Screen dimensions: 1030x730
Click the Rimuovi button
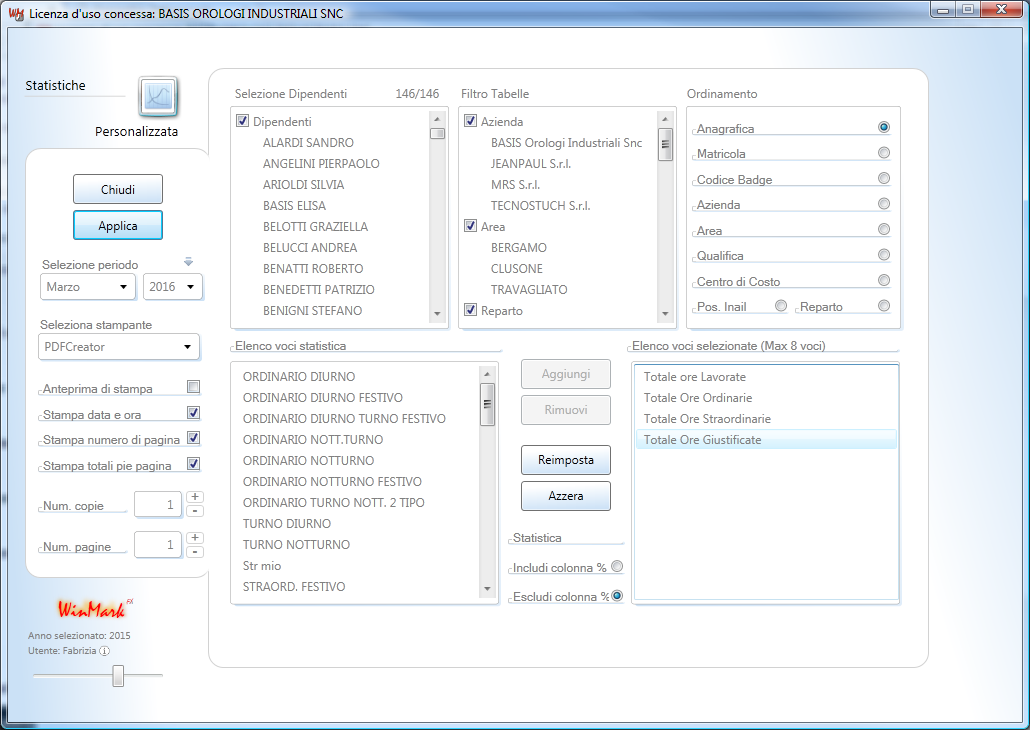(x=566, y=410)
